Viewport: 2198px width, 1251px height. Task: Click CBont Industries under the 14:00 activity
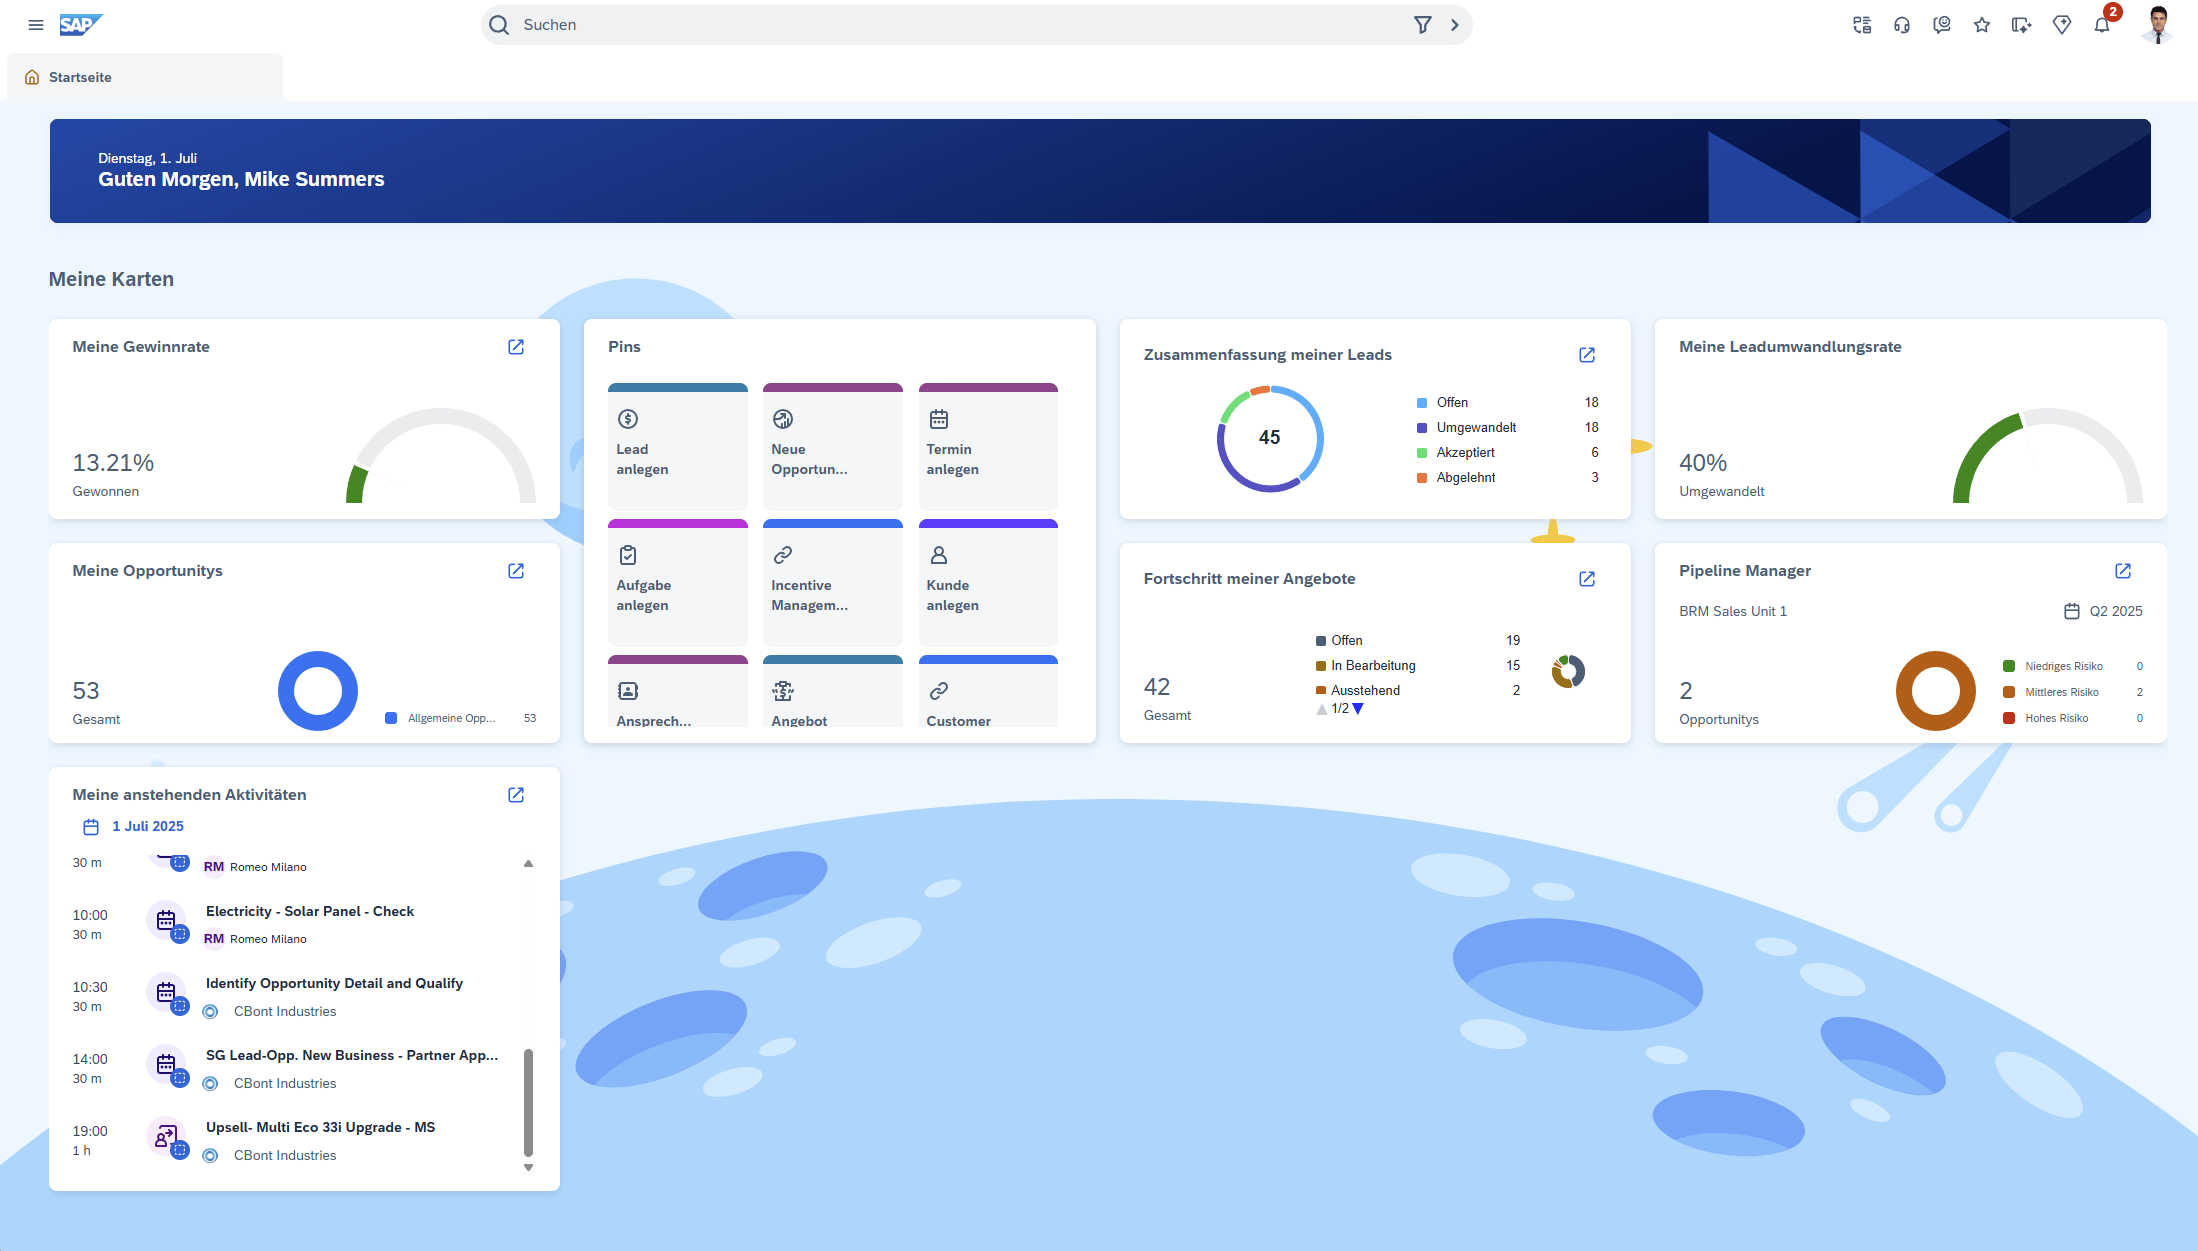pyautogui.click(x=285, y=1084)
